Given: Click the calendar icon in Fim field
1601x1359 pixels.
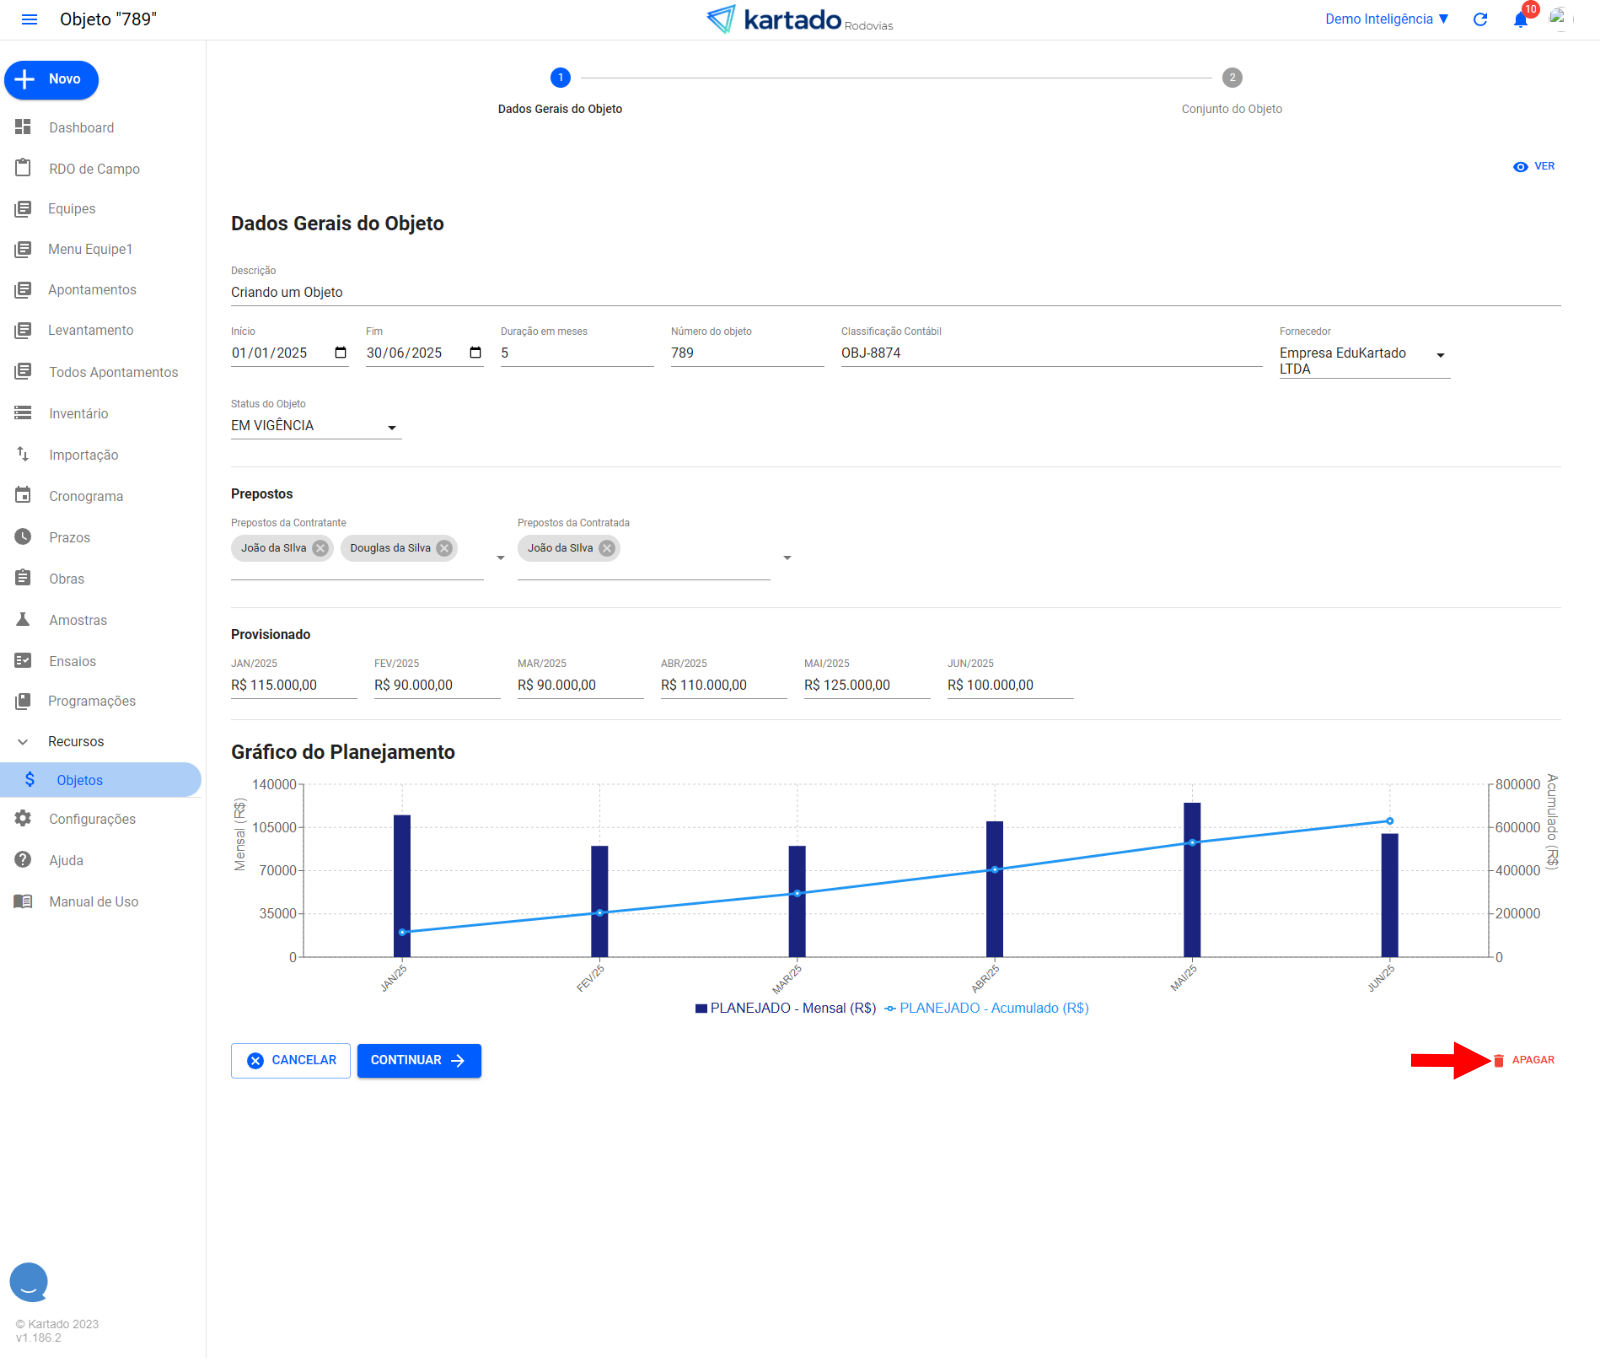Looking at the screenshot, I should click(x=475, y=353).
